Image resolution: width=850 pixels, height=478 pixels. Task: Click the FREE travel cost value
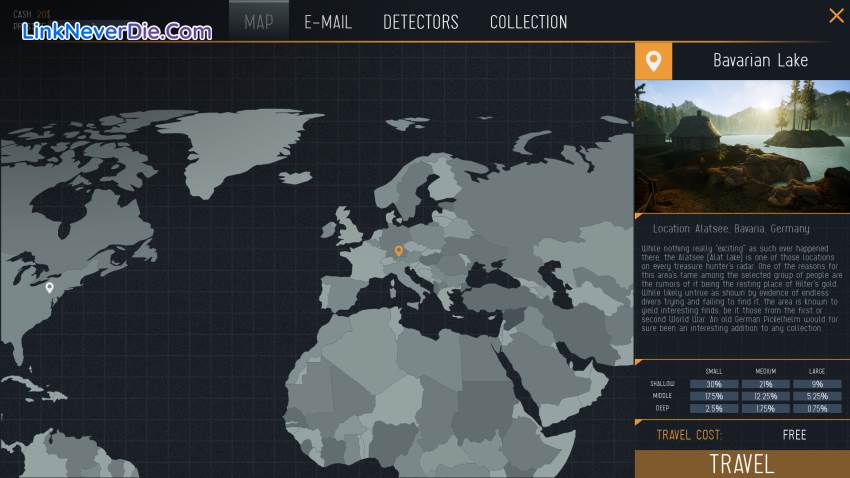coord(794,435)
